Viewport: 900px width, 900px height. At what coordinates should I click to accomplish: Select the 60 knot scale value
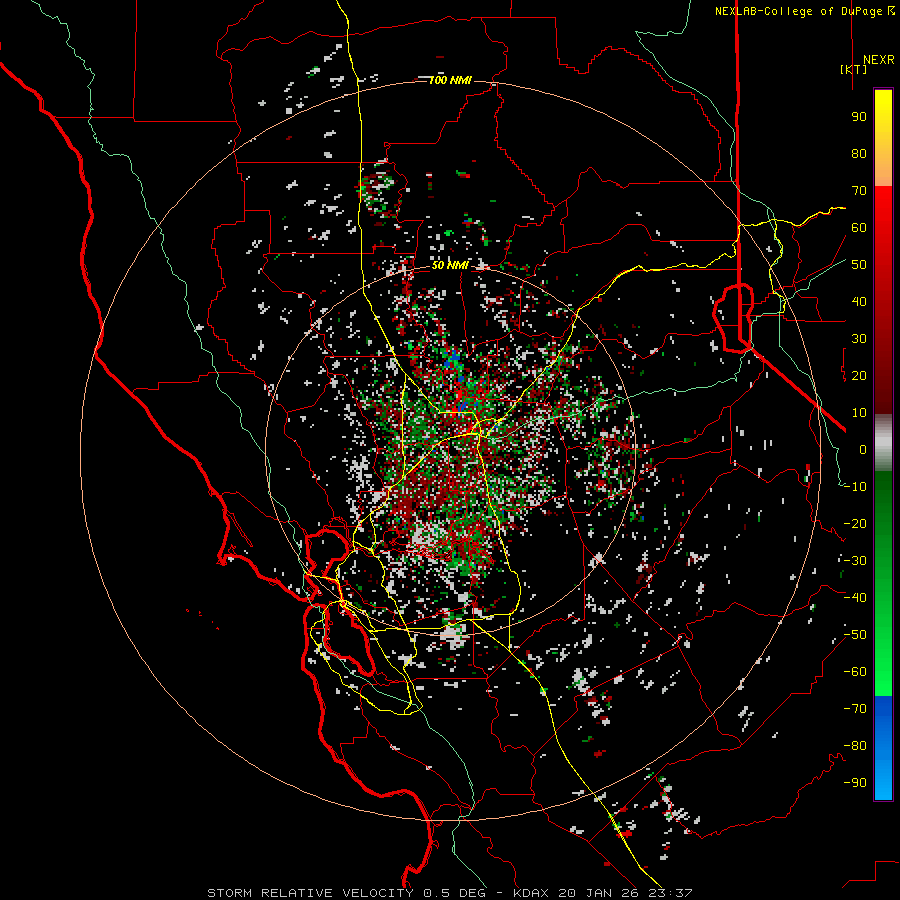point(859,228)
